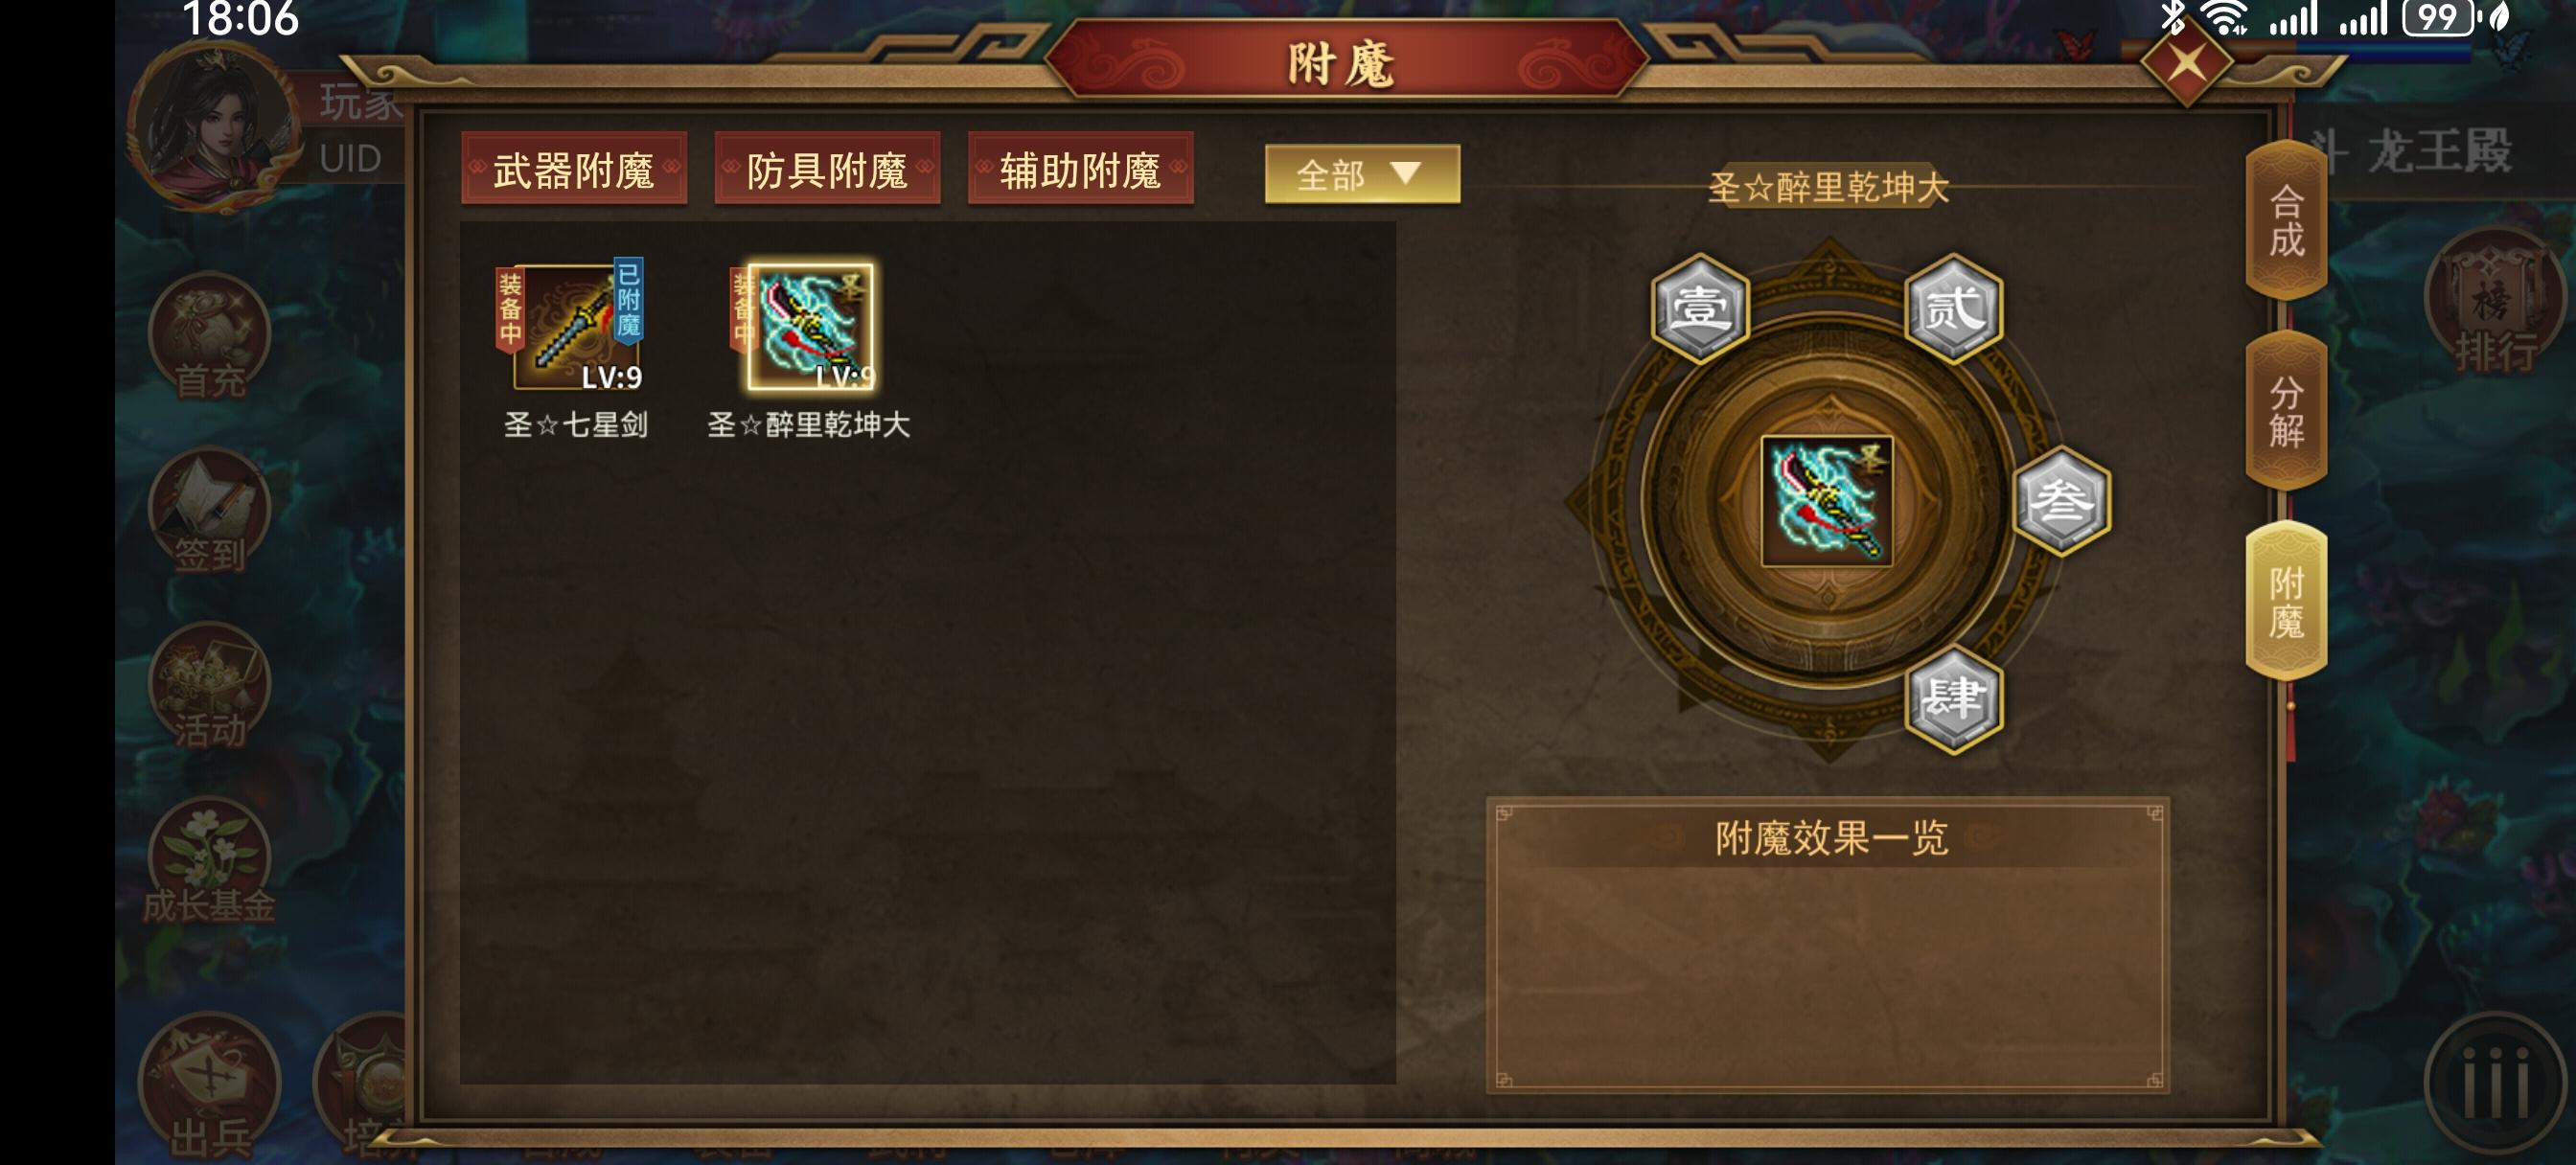Viewport: 2576px width, 1165px height.
Task: Select the 附魔 side tab
Action: [2286, 601]
